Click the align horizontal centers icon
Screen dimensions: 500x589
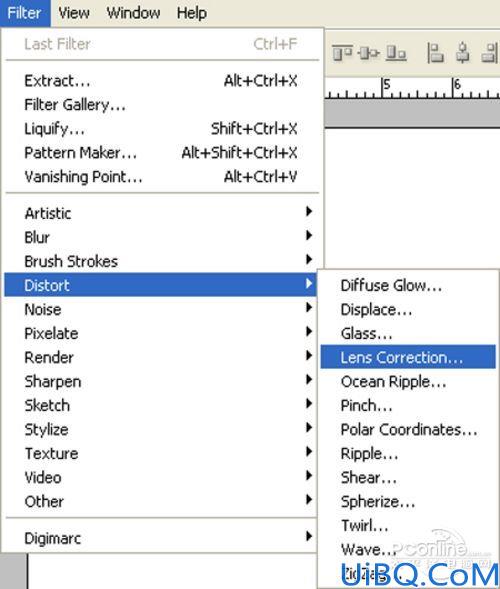[462, 53]
